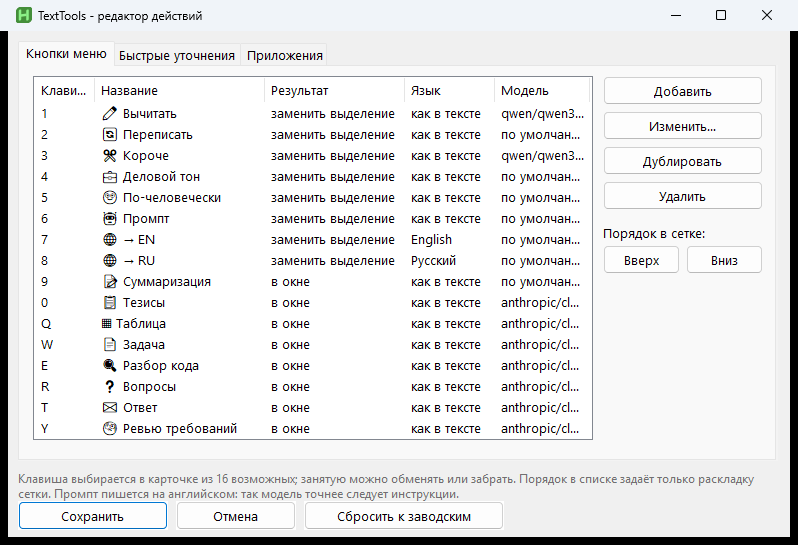This screenshot has width=798, height=545.
Task: Click the scissors icon next to Короче
Action: pyautogui.click(x=109, y=156)
